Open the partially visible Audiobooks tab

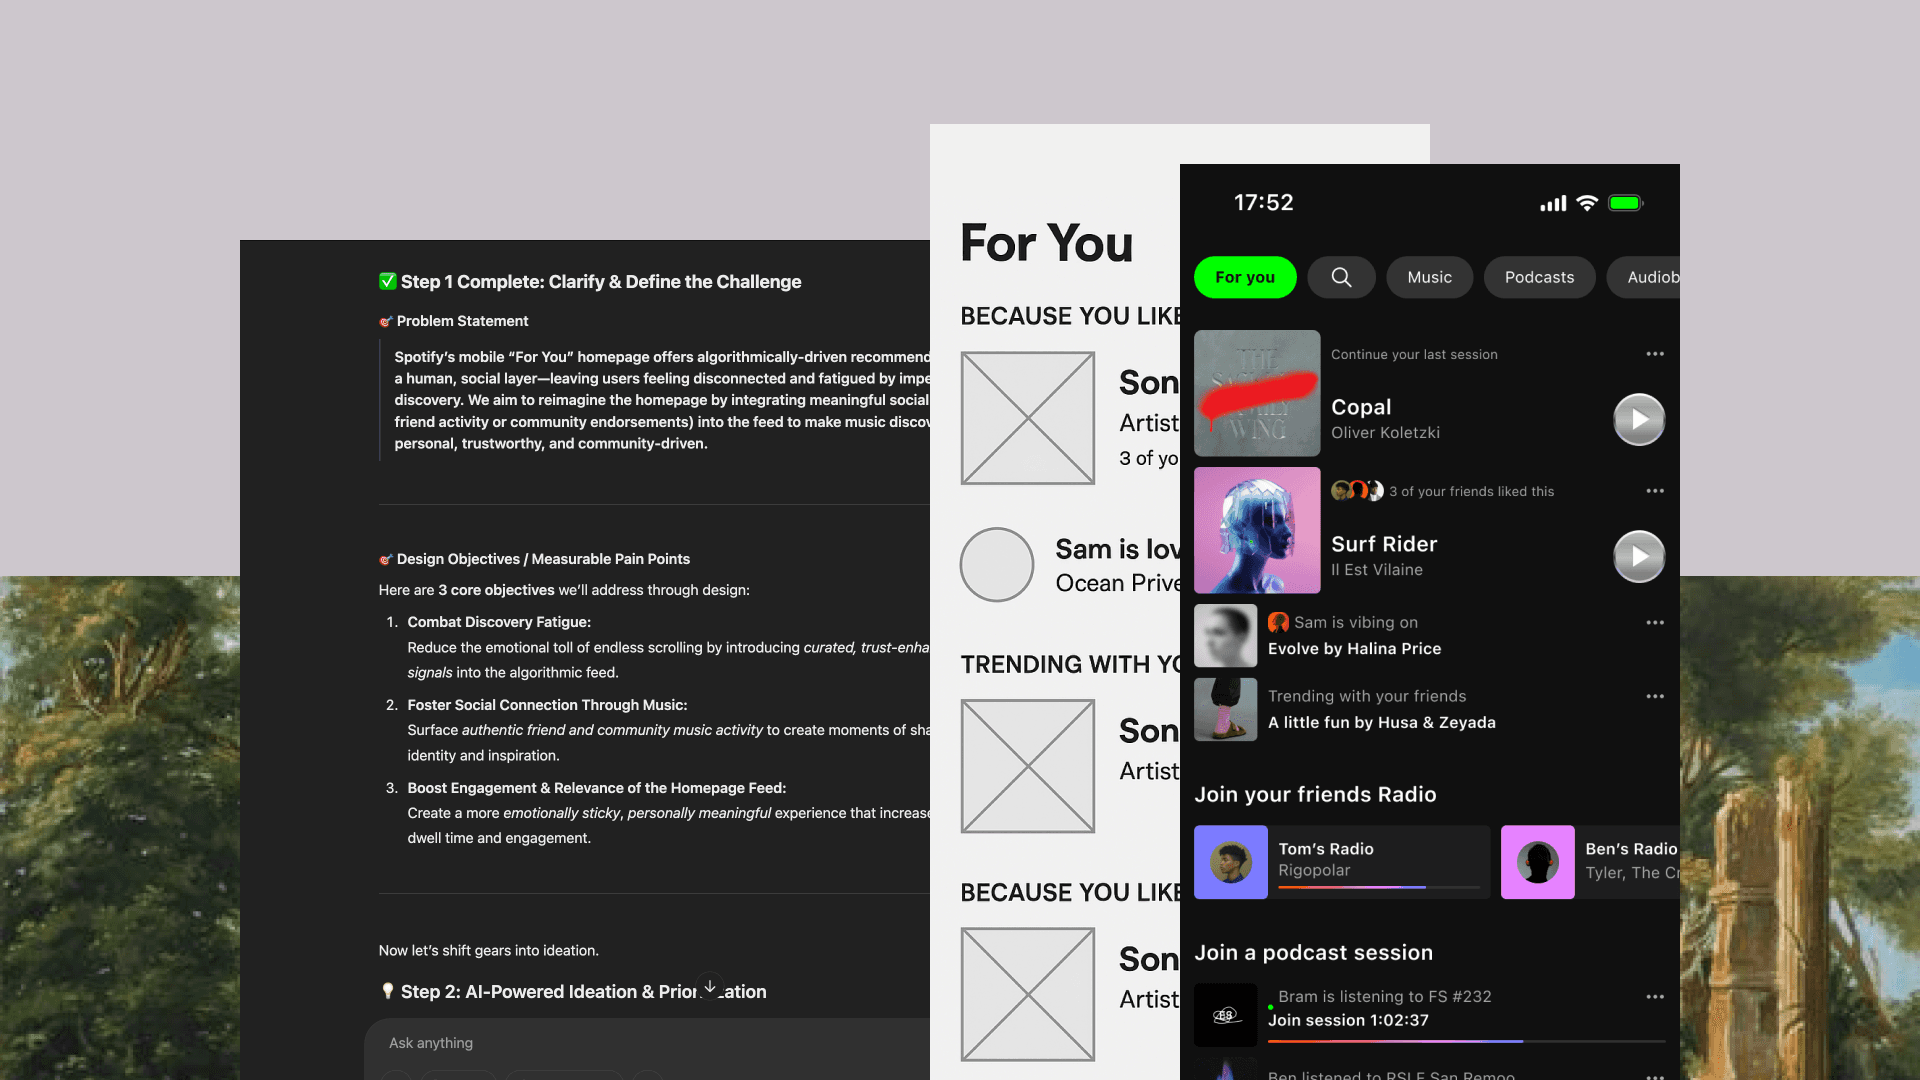click(1643, 277)
